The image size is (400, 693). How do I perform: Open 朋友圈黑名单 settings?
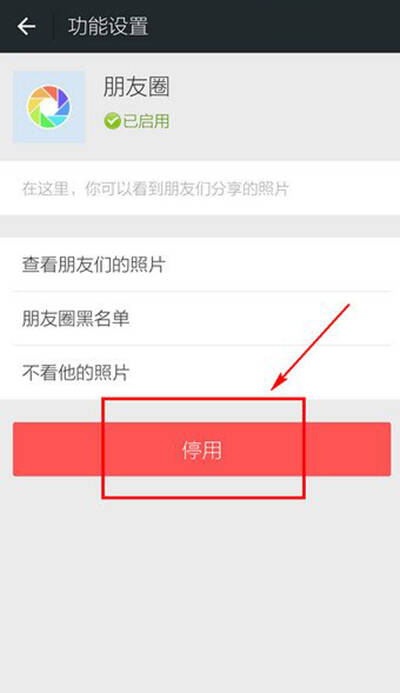200,319
